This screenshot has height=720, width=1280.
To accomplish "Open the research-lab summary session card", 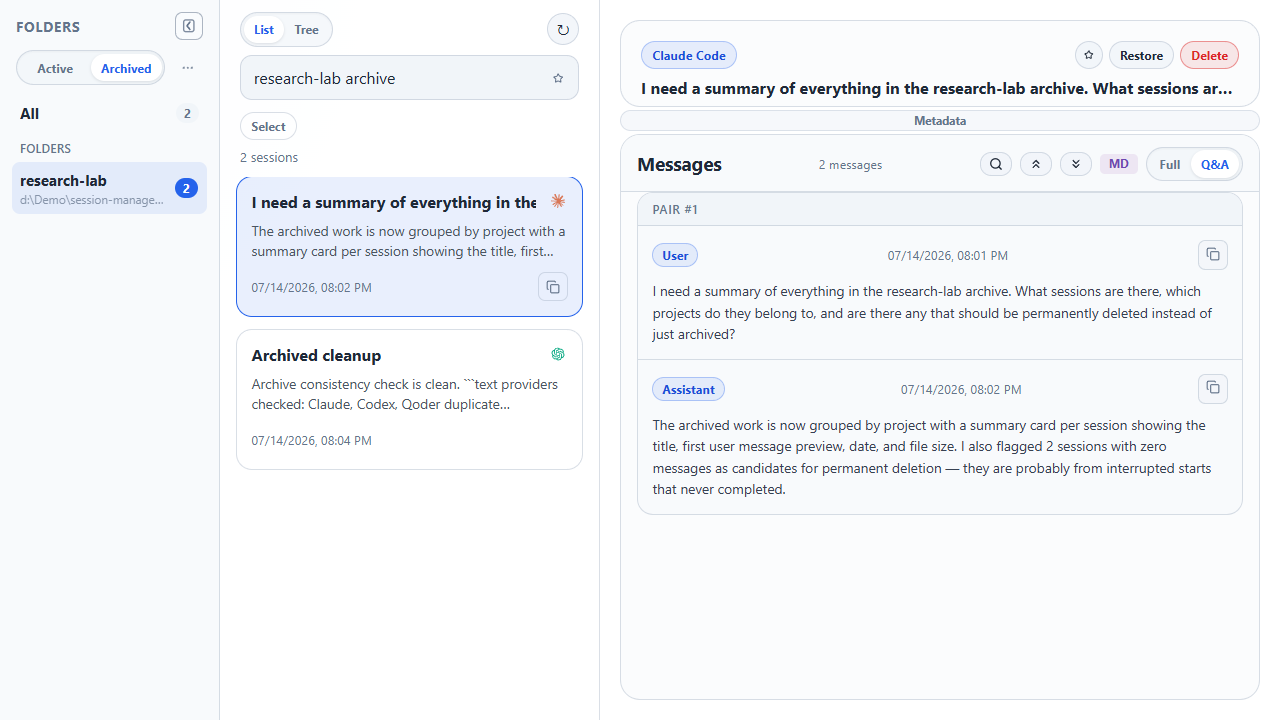I will tap(409, 247).
